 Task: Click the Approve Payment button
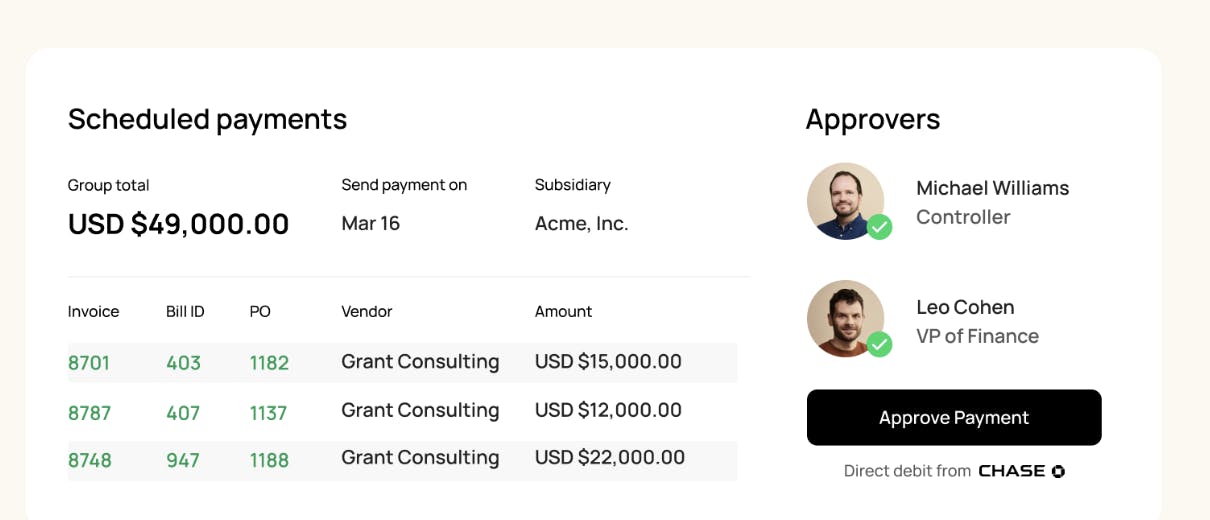(953, 418)
